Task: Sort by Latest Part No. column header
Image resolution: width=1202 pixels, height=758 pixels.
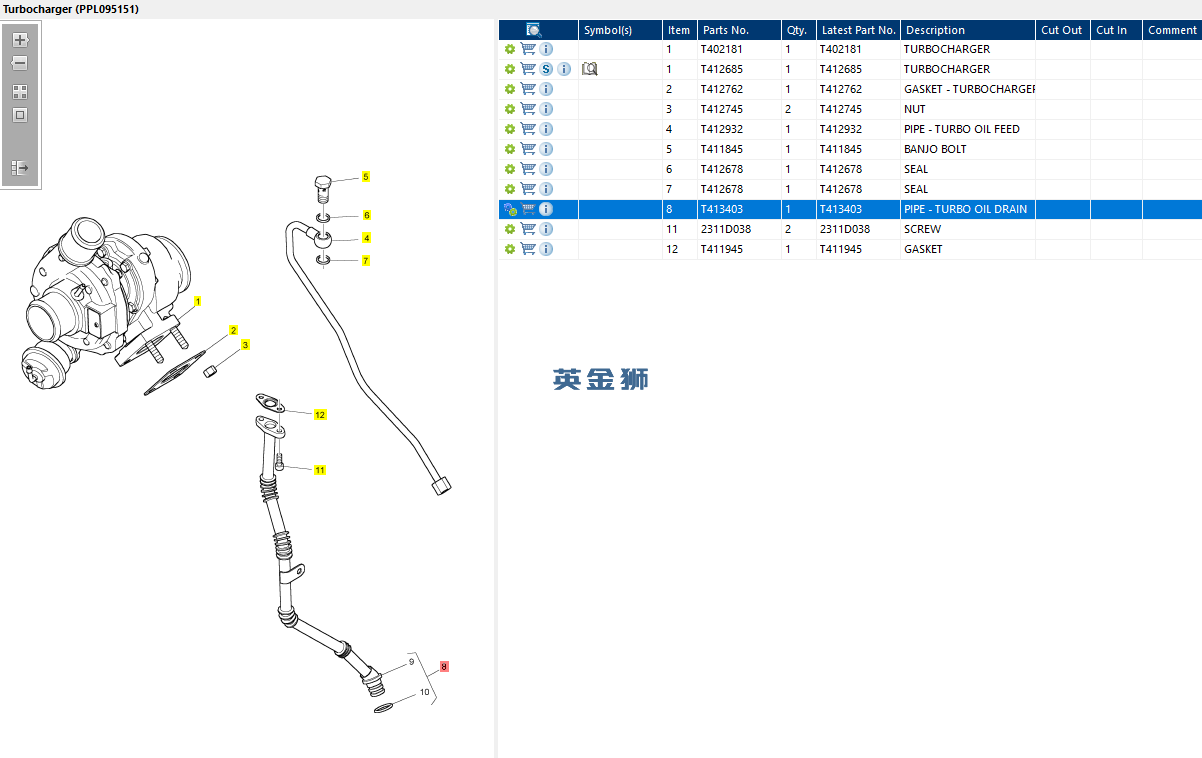Action: pos(858,30)
